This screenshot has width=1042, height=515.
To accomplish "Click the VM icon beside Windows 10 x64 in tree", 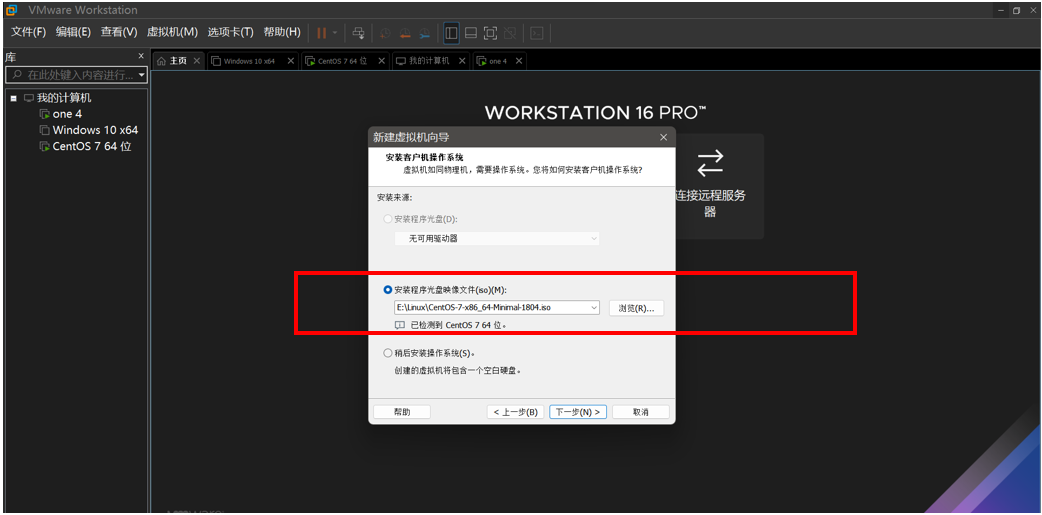I will [x=45, y=130].
